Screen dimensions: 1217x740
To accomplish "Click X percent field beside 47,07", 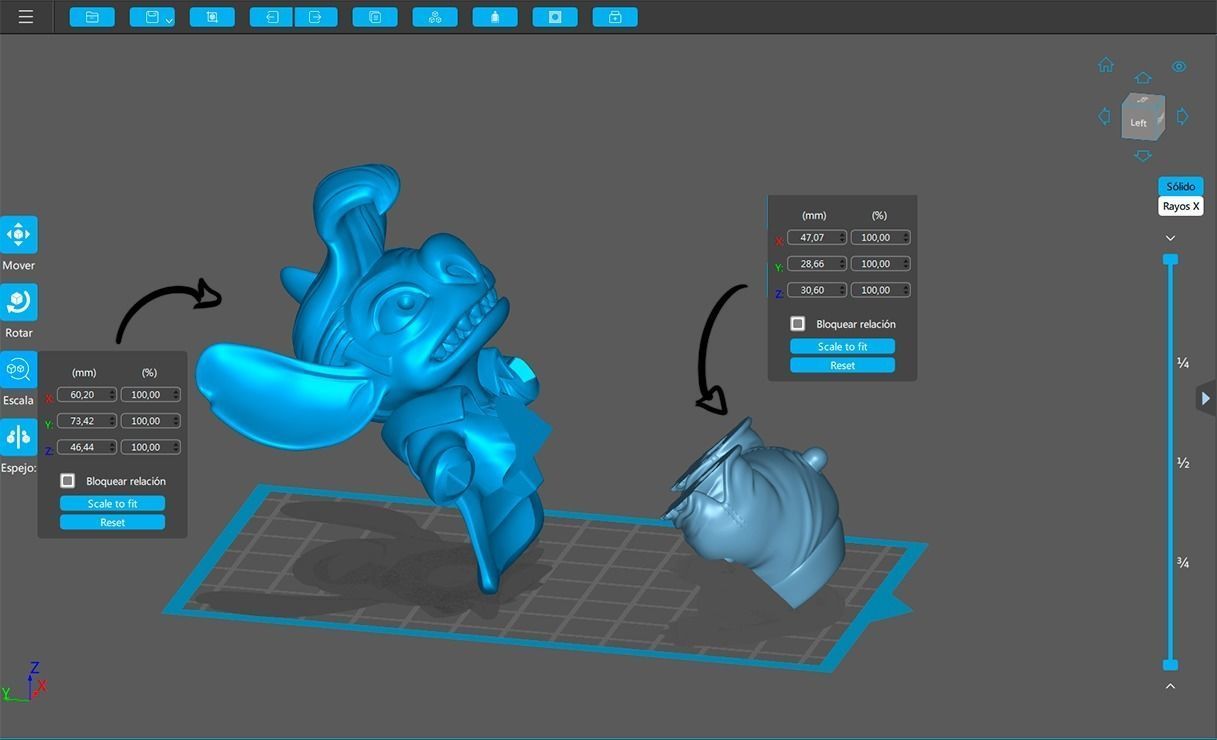I will click(x=881, y=237).
